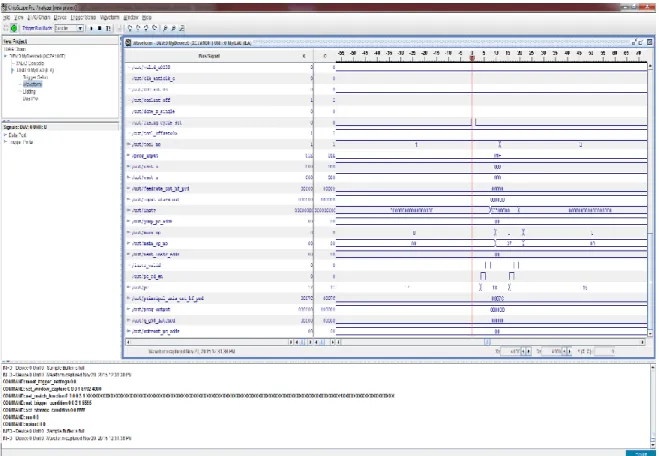Open the View menu

[19, 18]
